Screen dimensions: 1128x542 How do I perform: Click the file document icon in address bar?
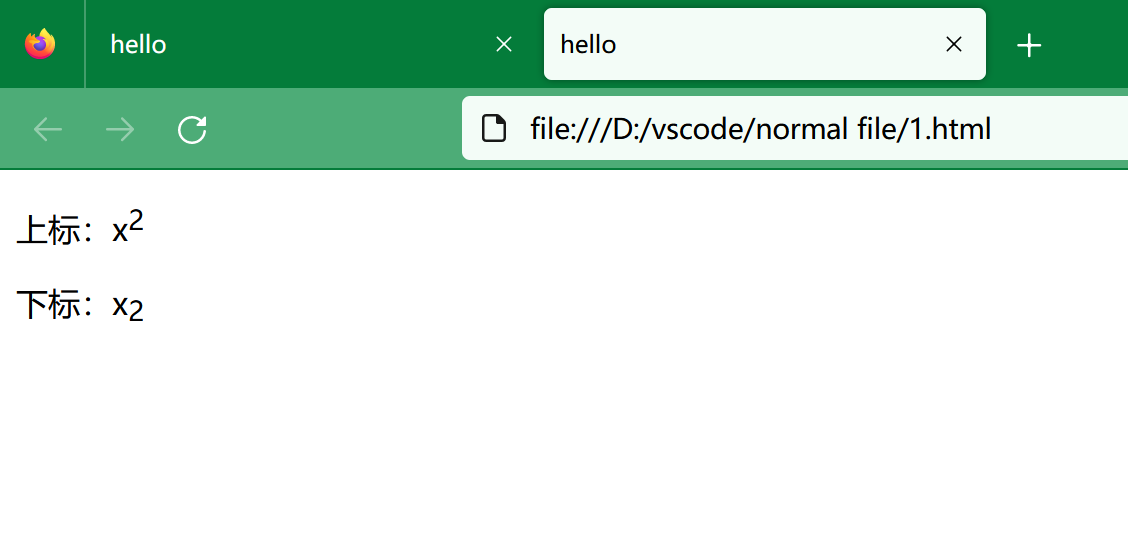tap(493, 129)
